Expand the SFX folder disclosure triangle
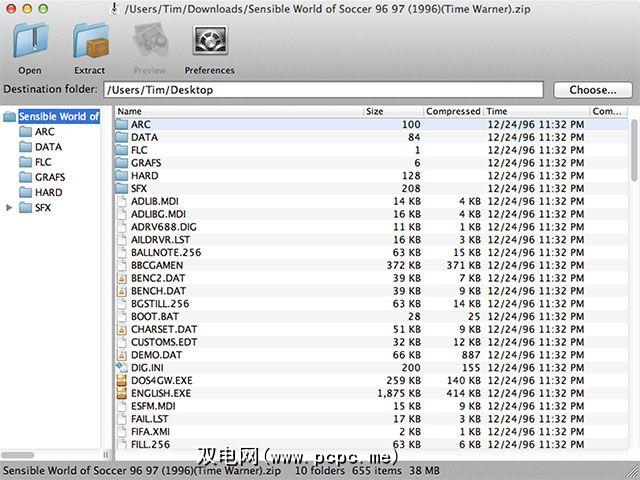Viewport: 640px width, 480px height. pos(9,208)
